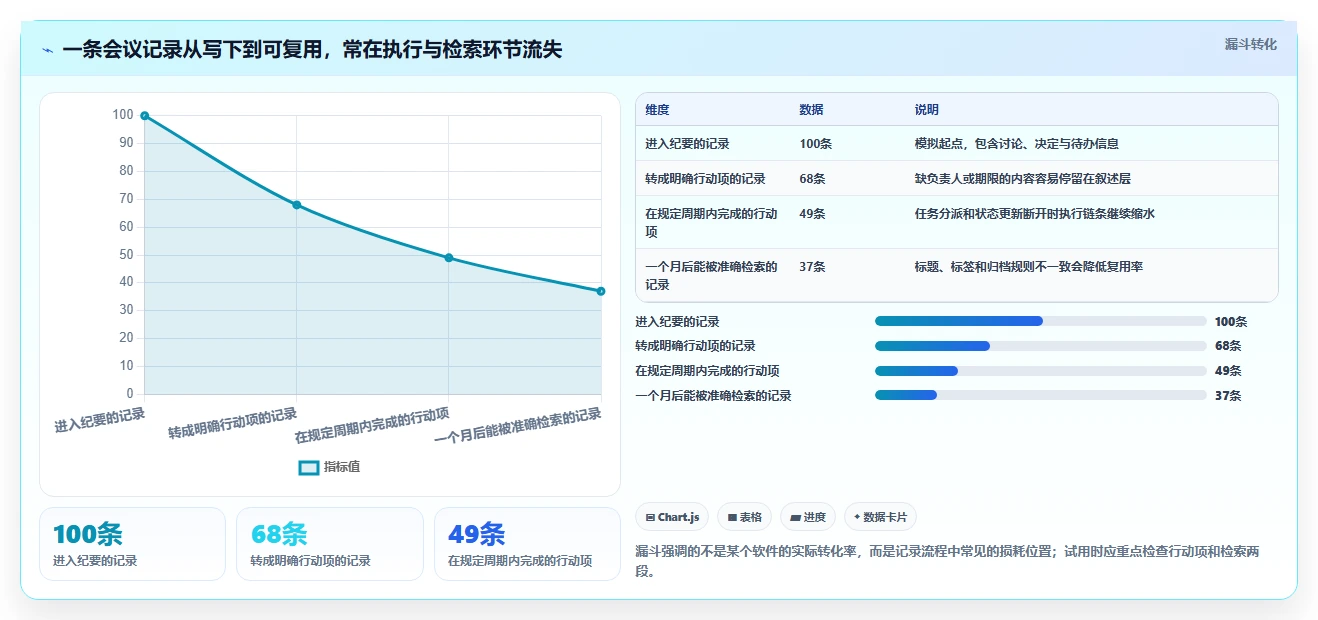Click the chart data point at 37
This screenshot has width=1318, height=620.
coord(601,291)
